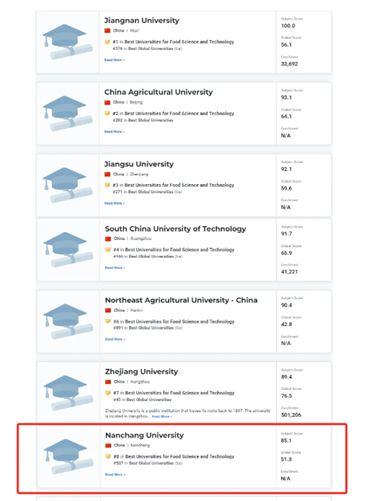Screen dimensions: 376x501
Task: Open South China University of Technology title
Action: [175, 229]
